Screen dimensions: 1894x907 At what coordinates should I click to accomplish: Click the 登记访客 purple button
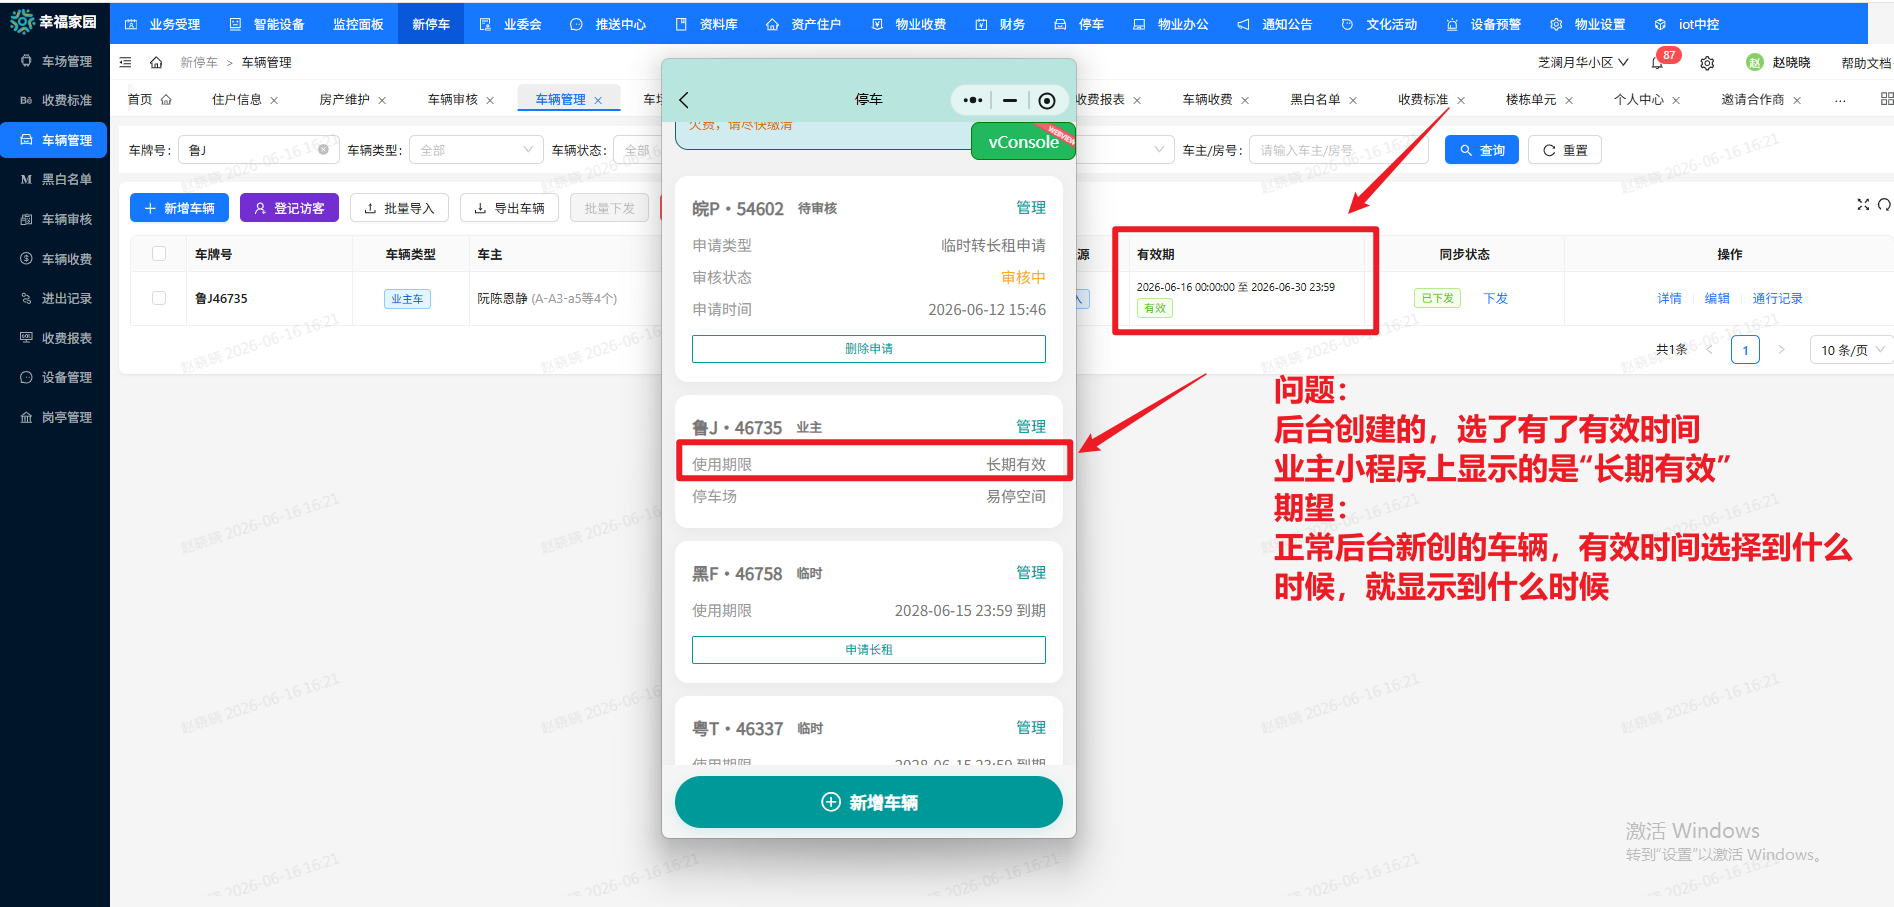coord(289,208)
